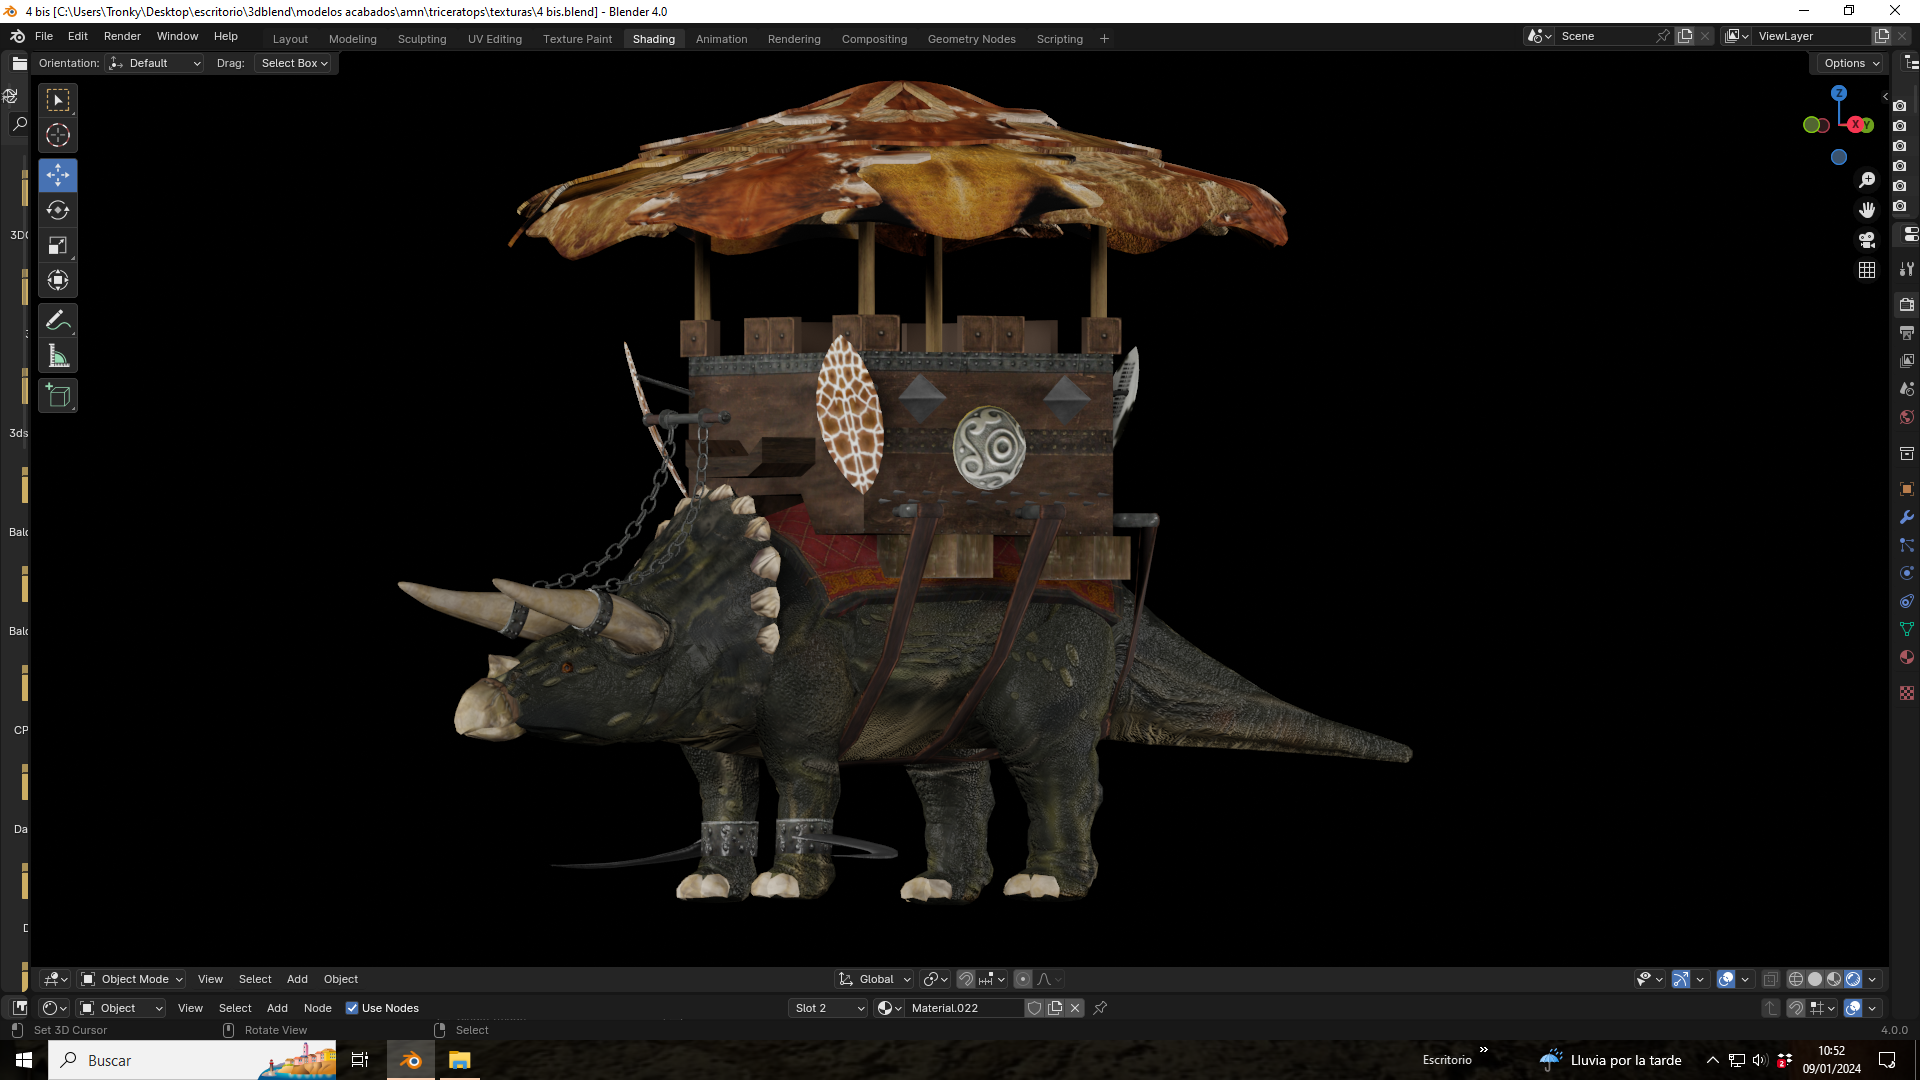Select the Scale tool
Viewport: 1920px width, 1080px height.
point(58,245)
